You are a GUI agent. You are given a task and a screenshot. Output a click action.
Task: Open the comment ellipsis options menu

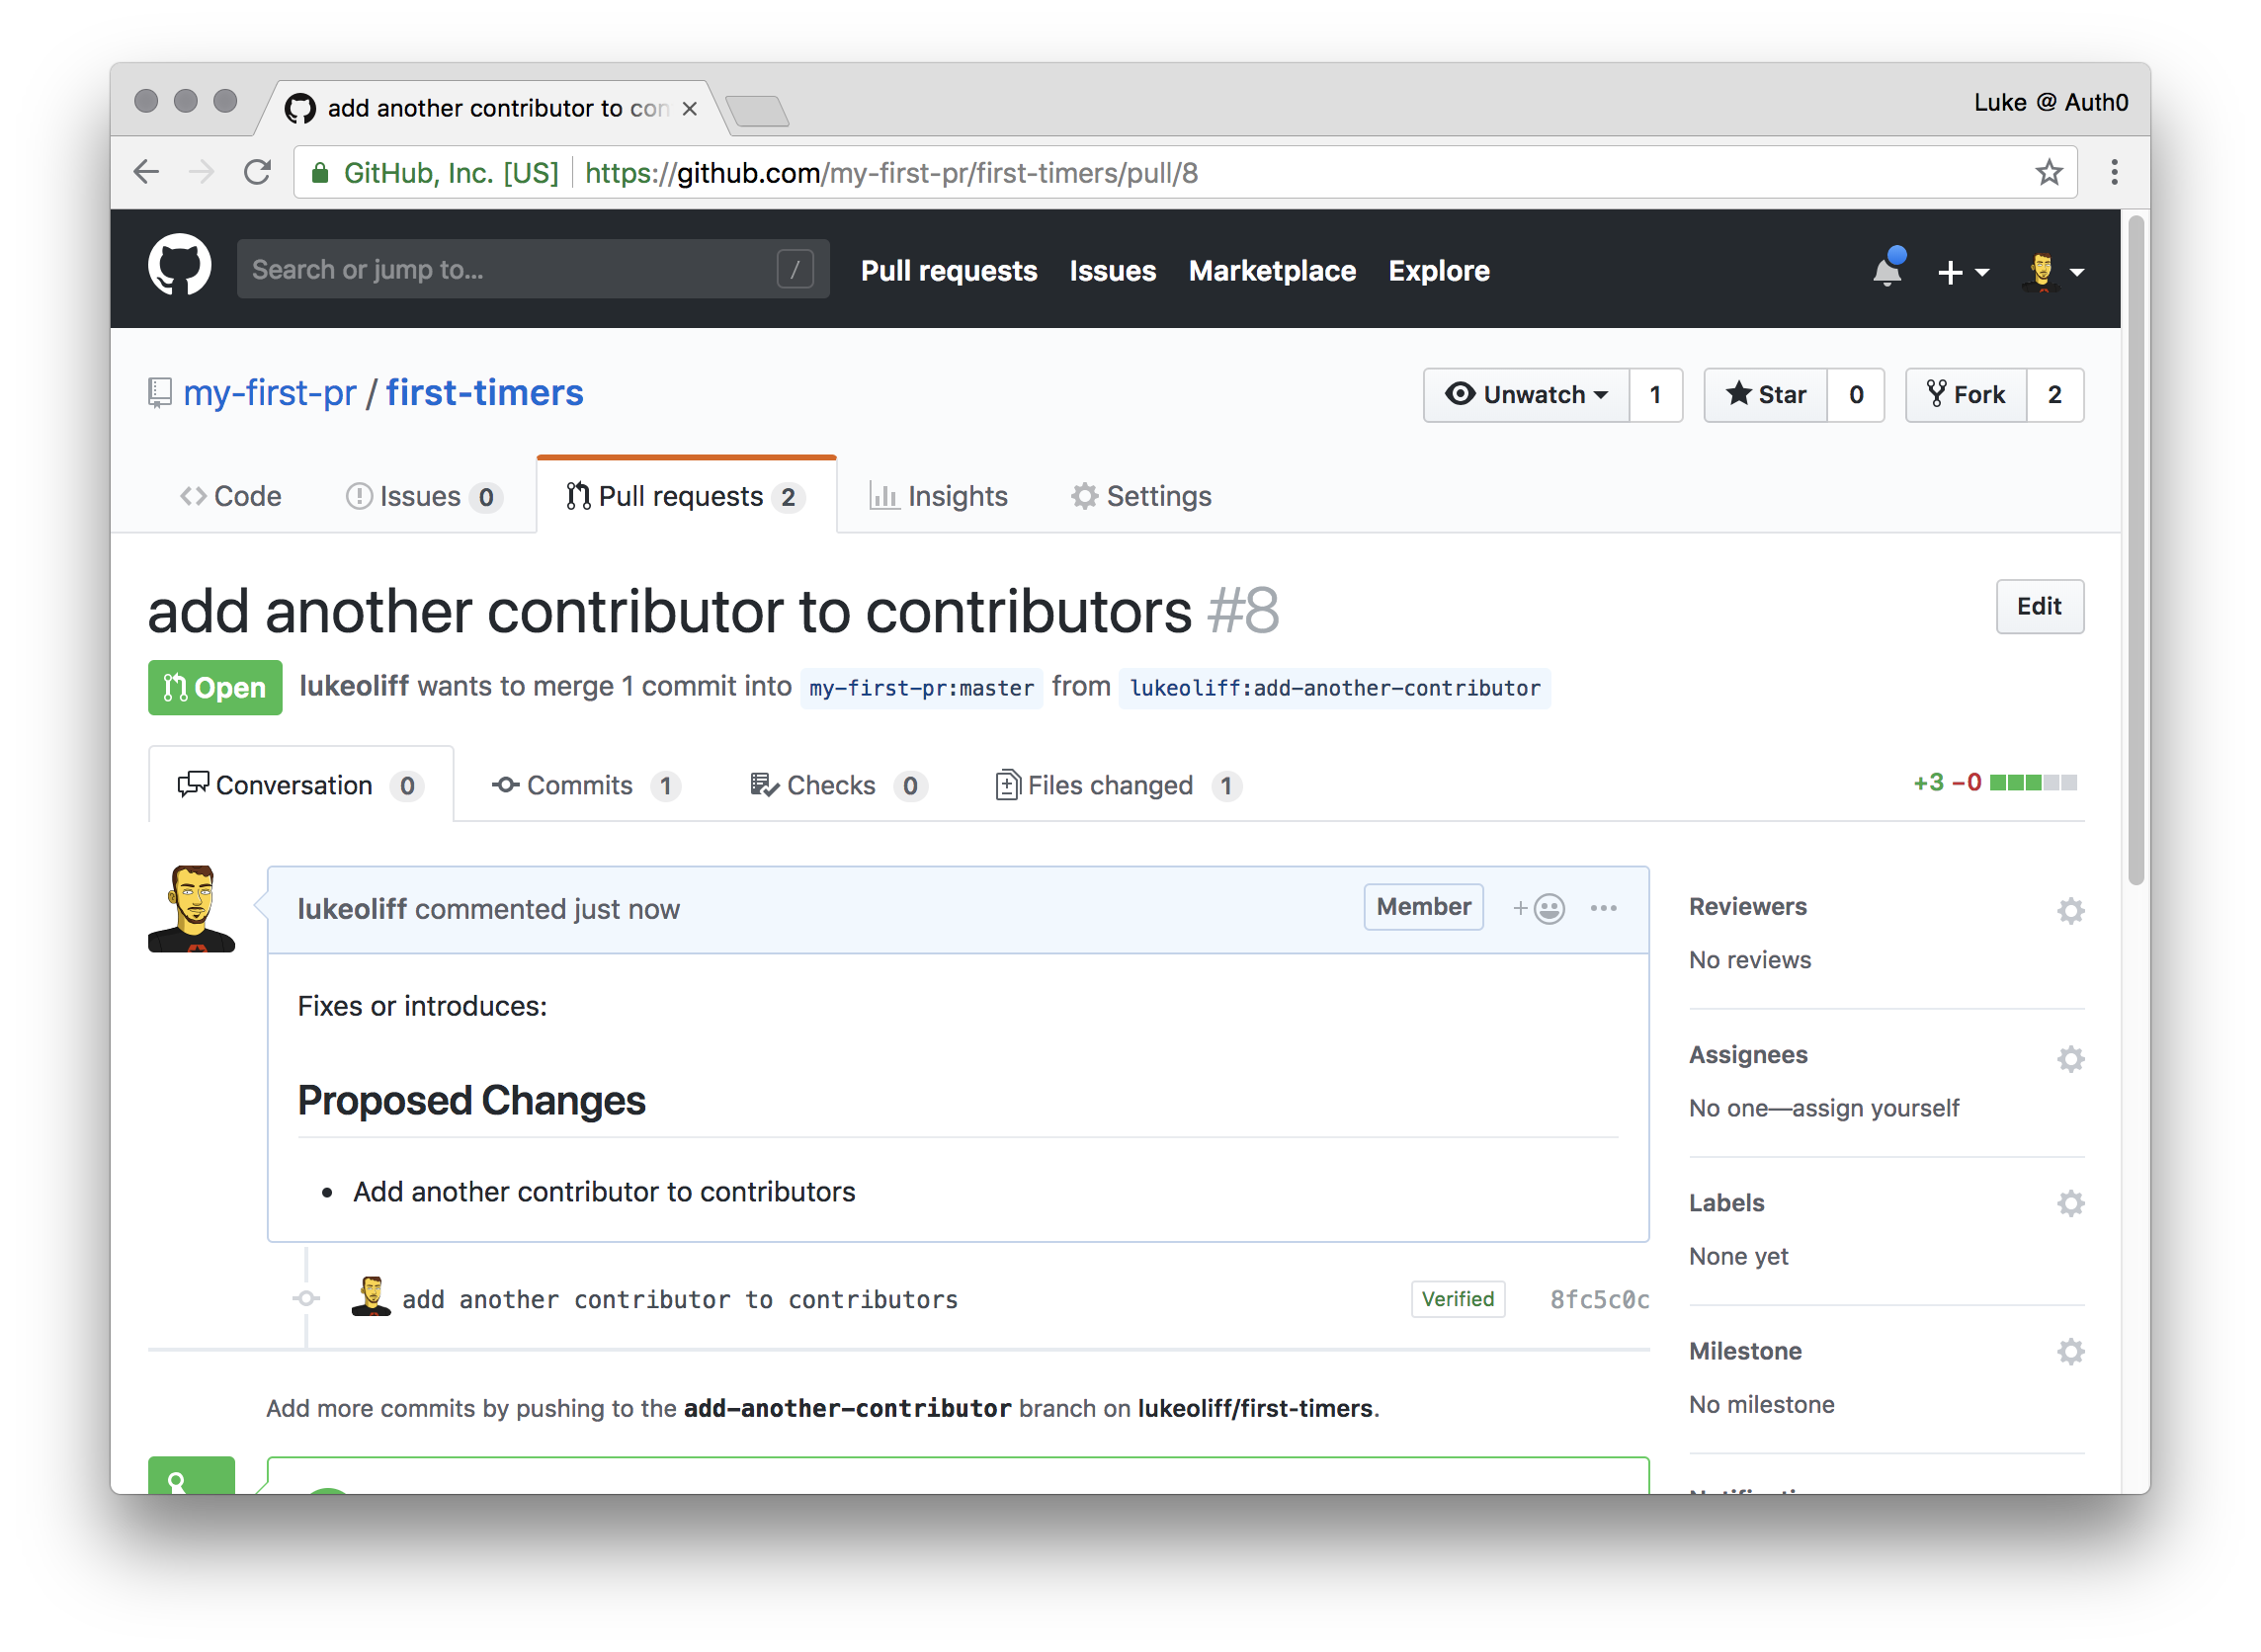click(x=1604, y=909)
